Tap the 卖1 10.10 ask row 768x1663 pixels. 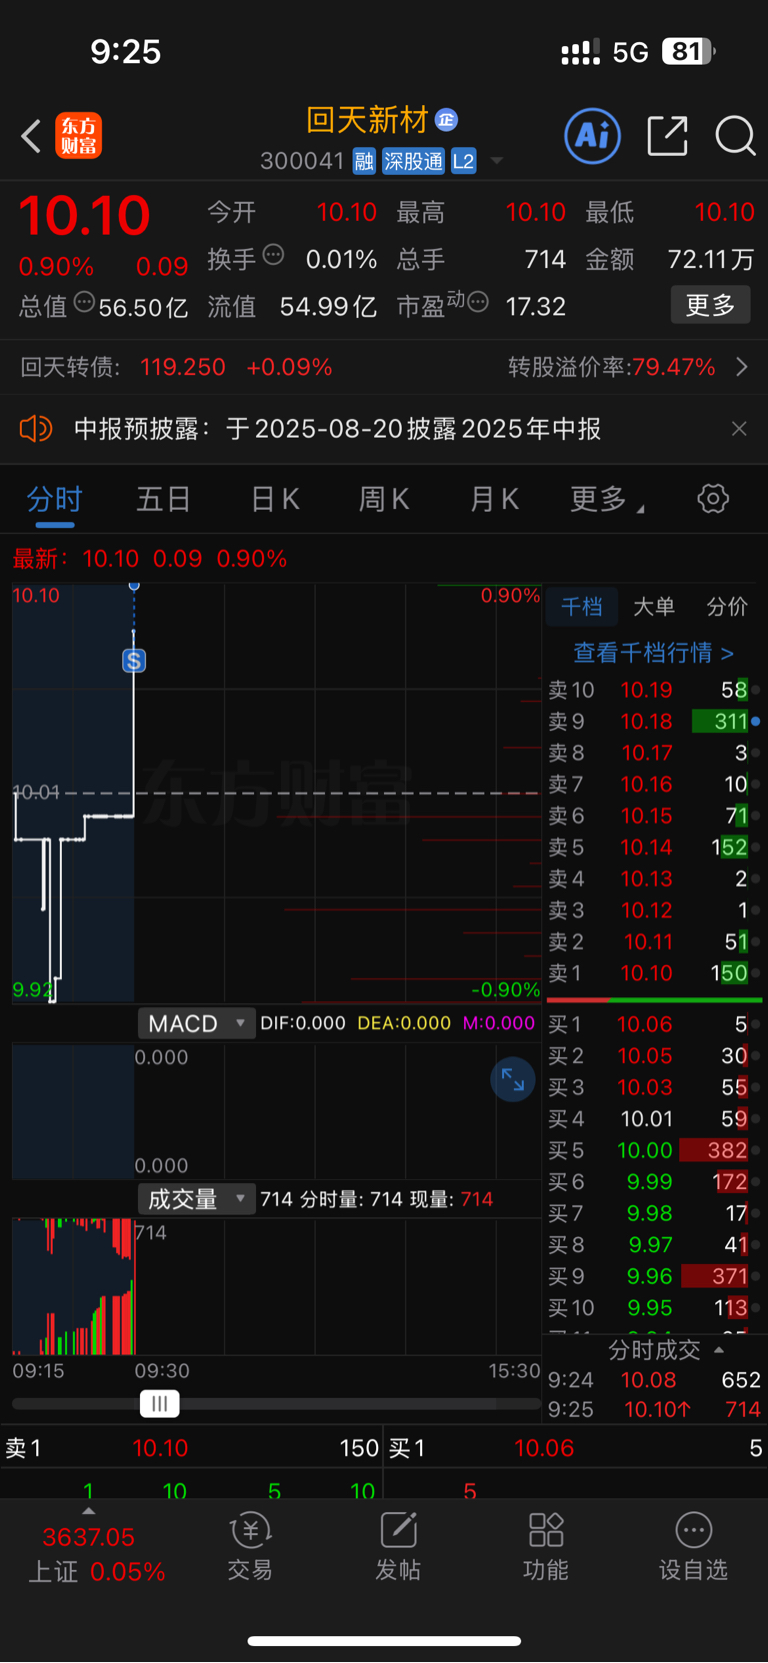654,973
